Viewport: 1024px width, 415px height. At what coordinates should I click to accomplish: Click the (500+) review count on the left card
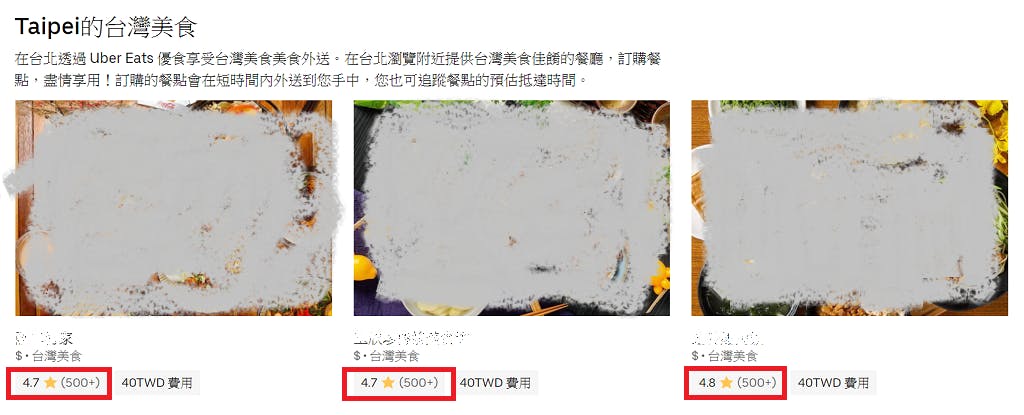click(x=80, y=383)
